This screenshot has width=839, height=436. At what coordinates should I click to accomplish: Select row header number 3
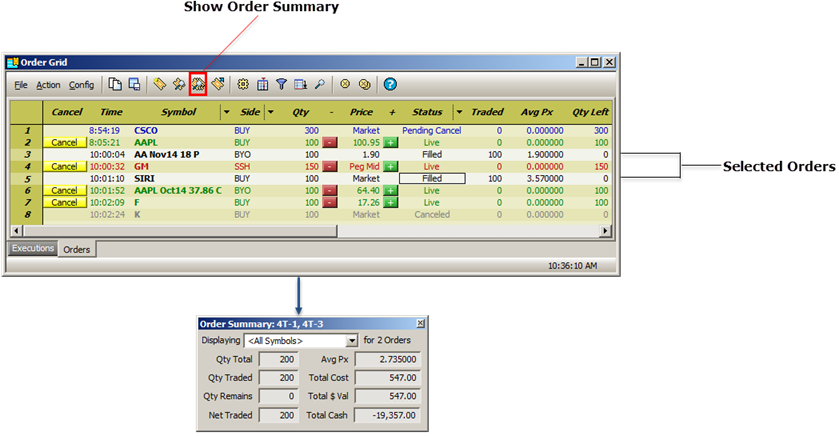pyautogui.click(x=27, y=155)
